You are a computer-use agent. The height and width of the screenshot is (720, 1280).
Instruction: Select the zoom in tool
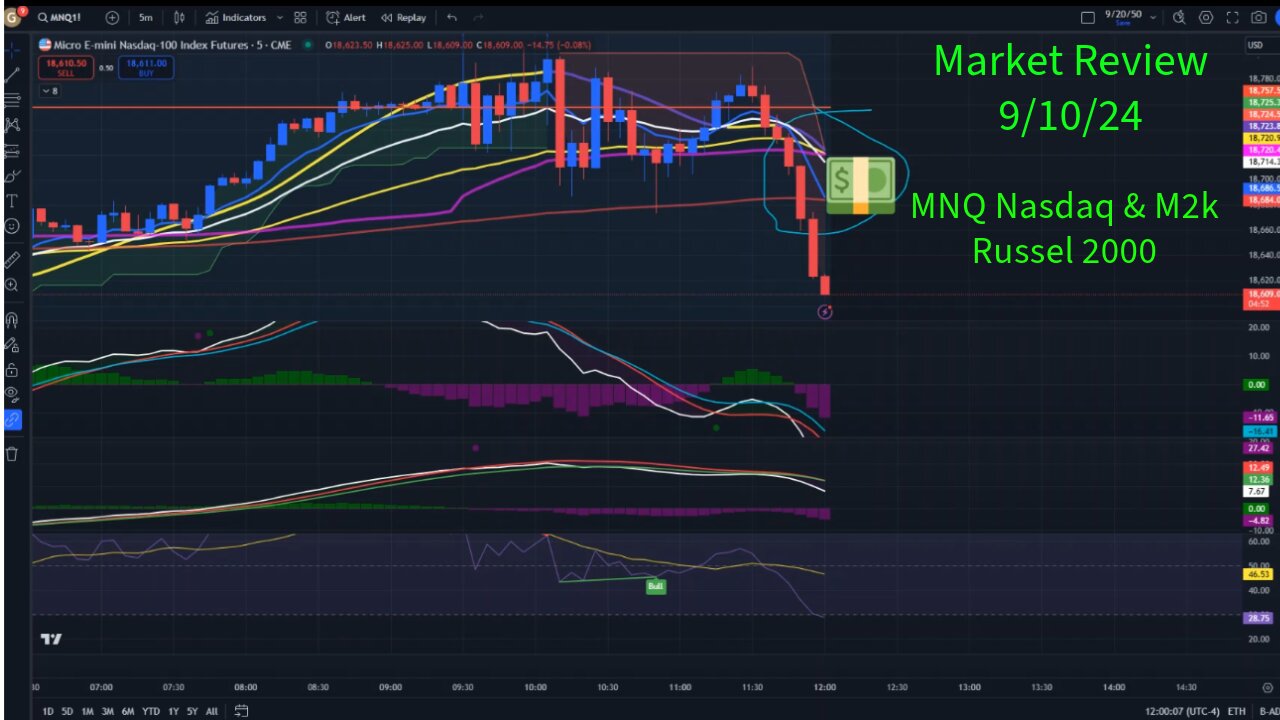pos(12,285)
